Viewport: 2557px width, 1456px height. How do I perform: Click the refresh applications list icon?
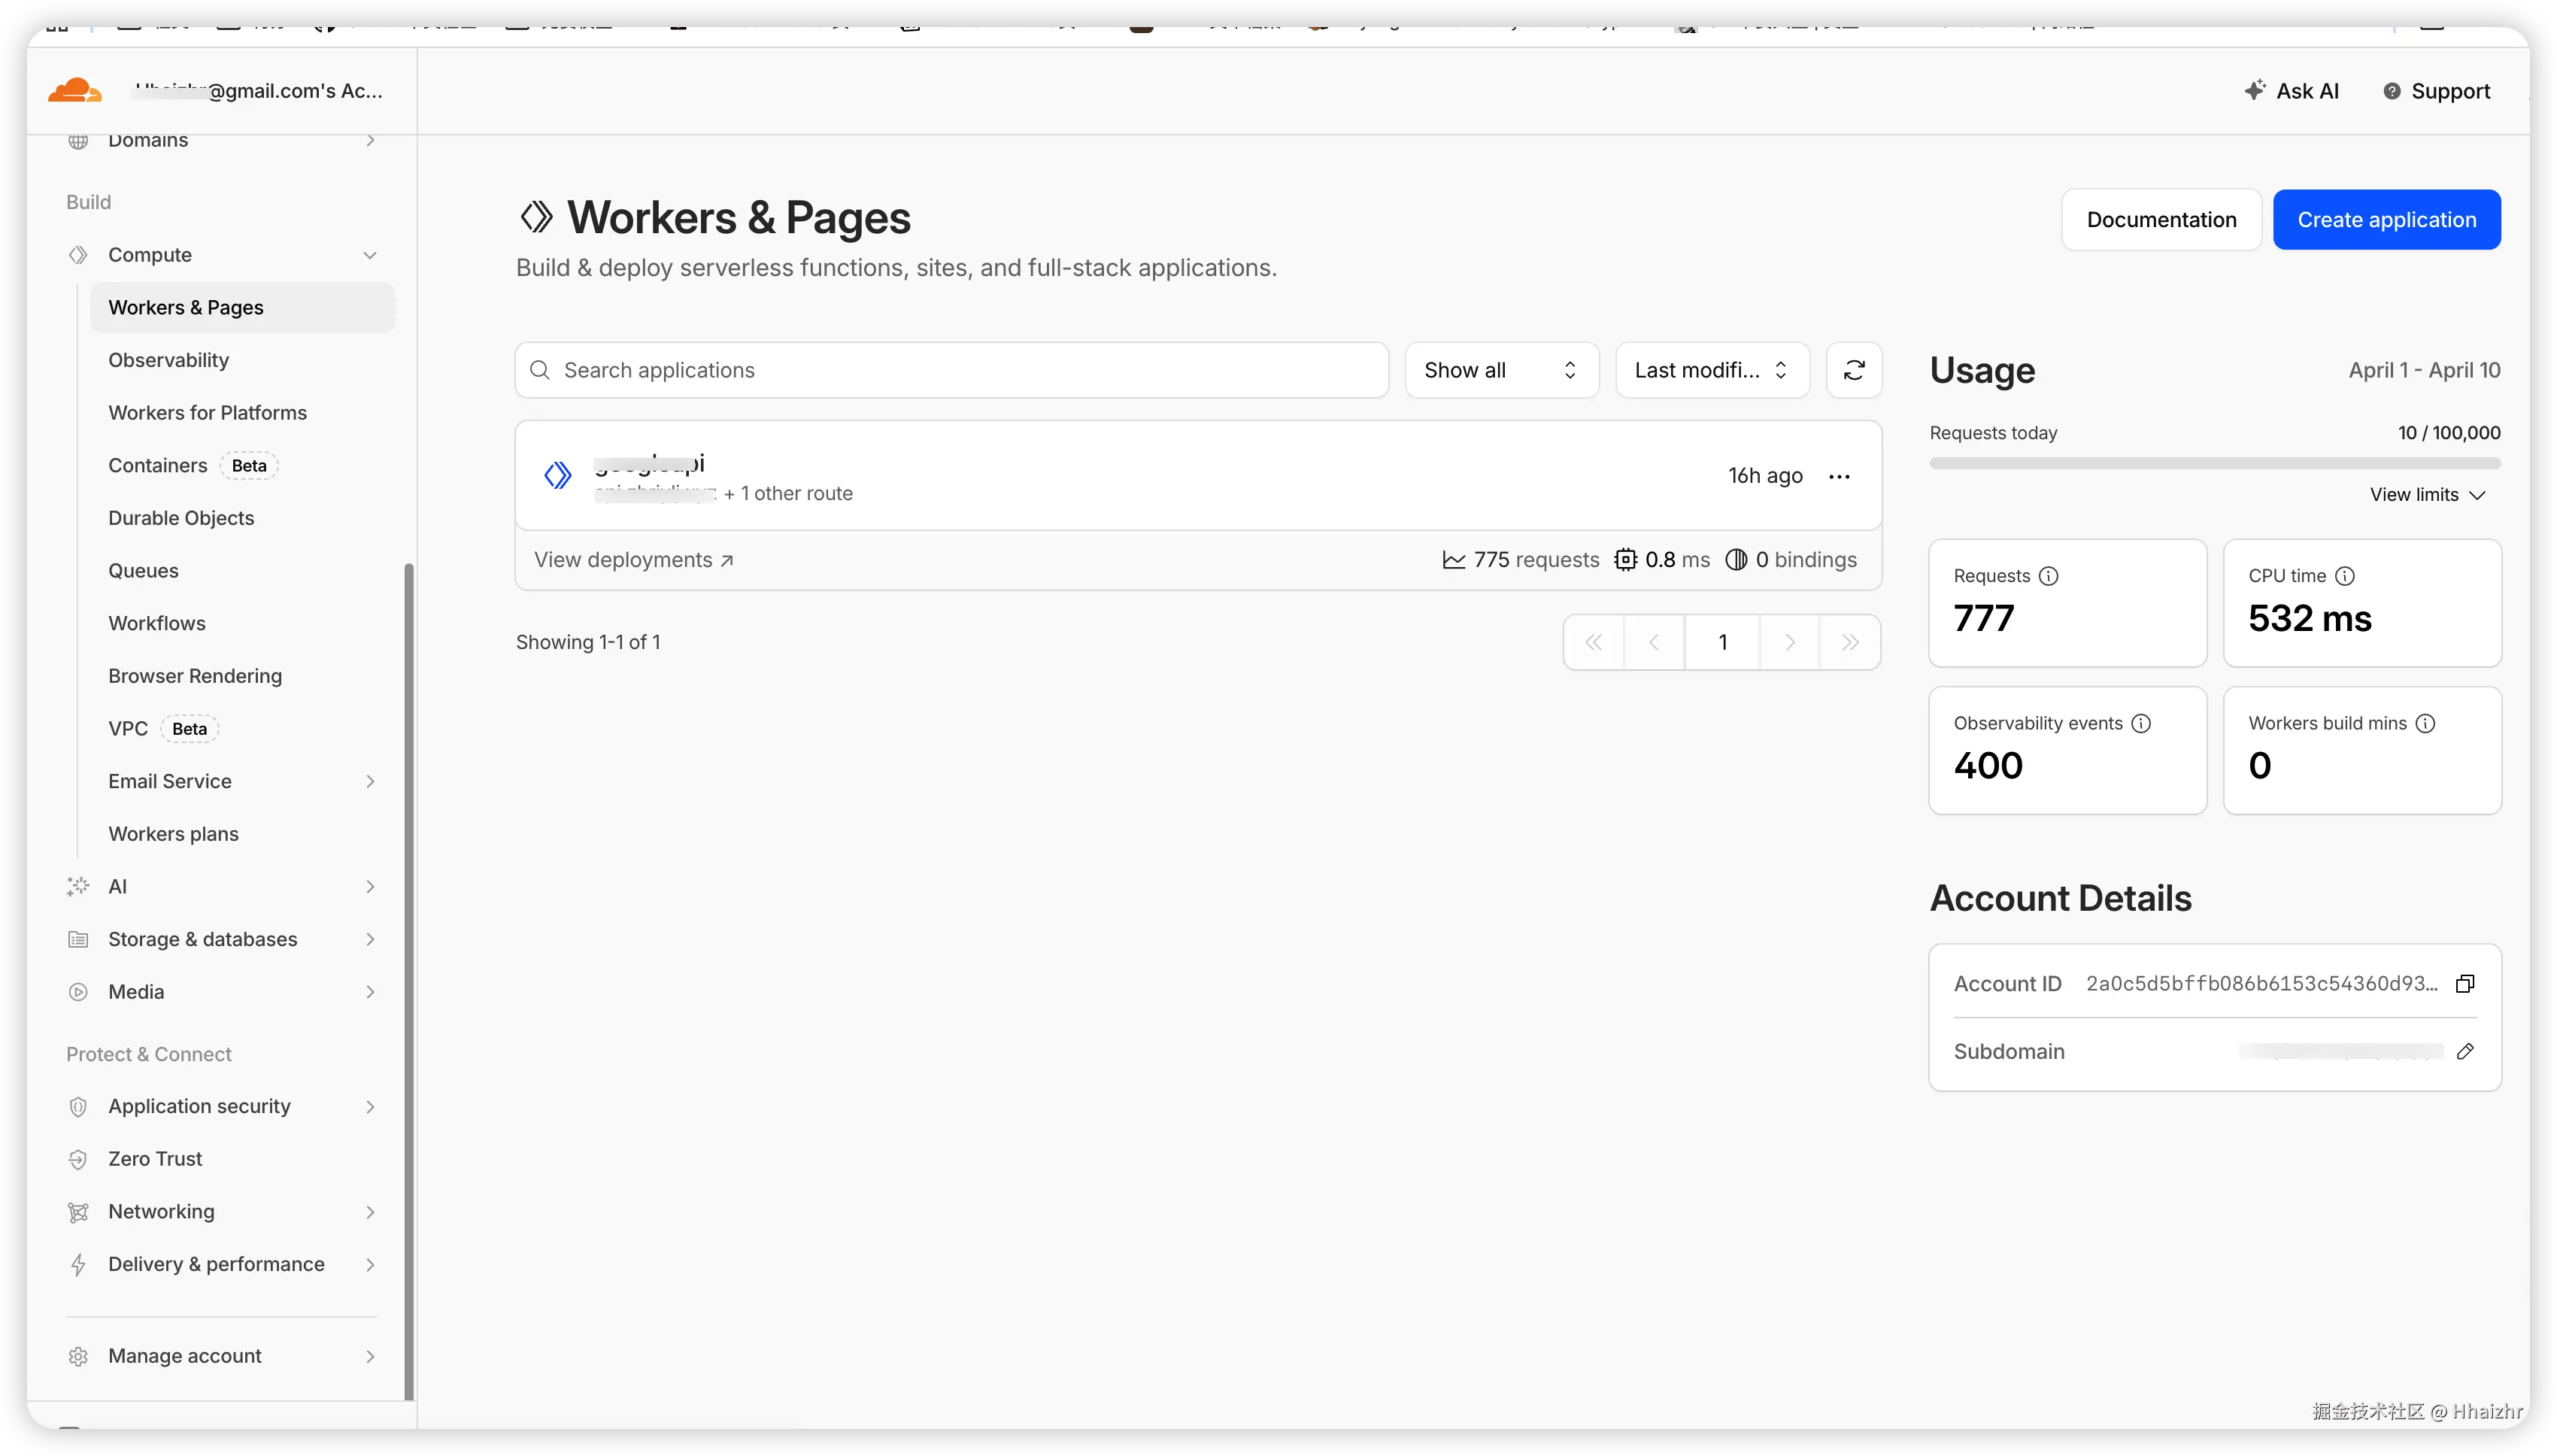point(1853,370)
